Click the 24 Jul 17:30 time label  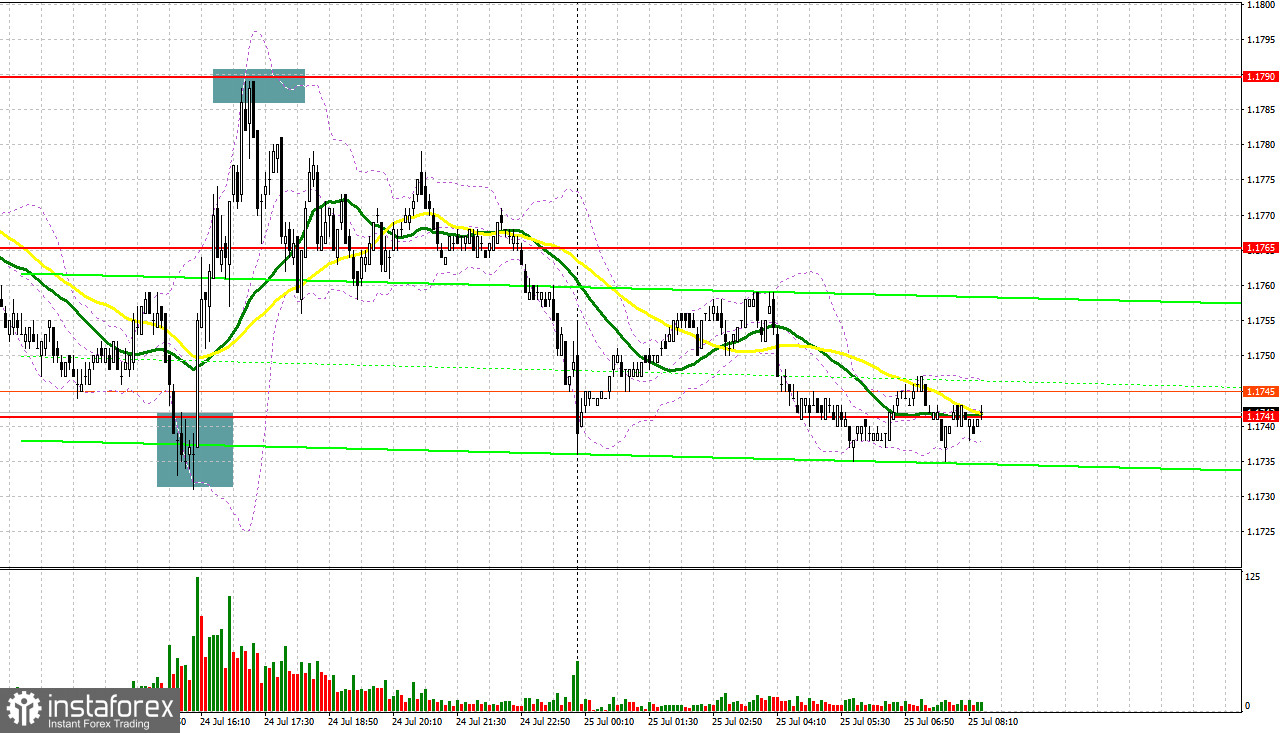289,720
